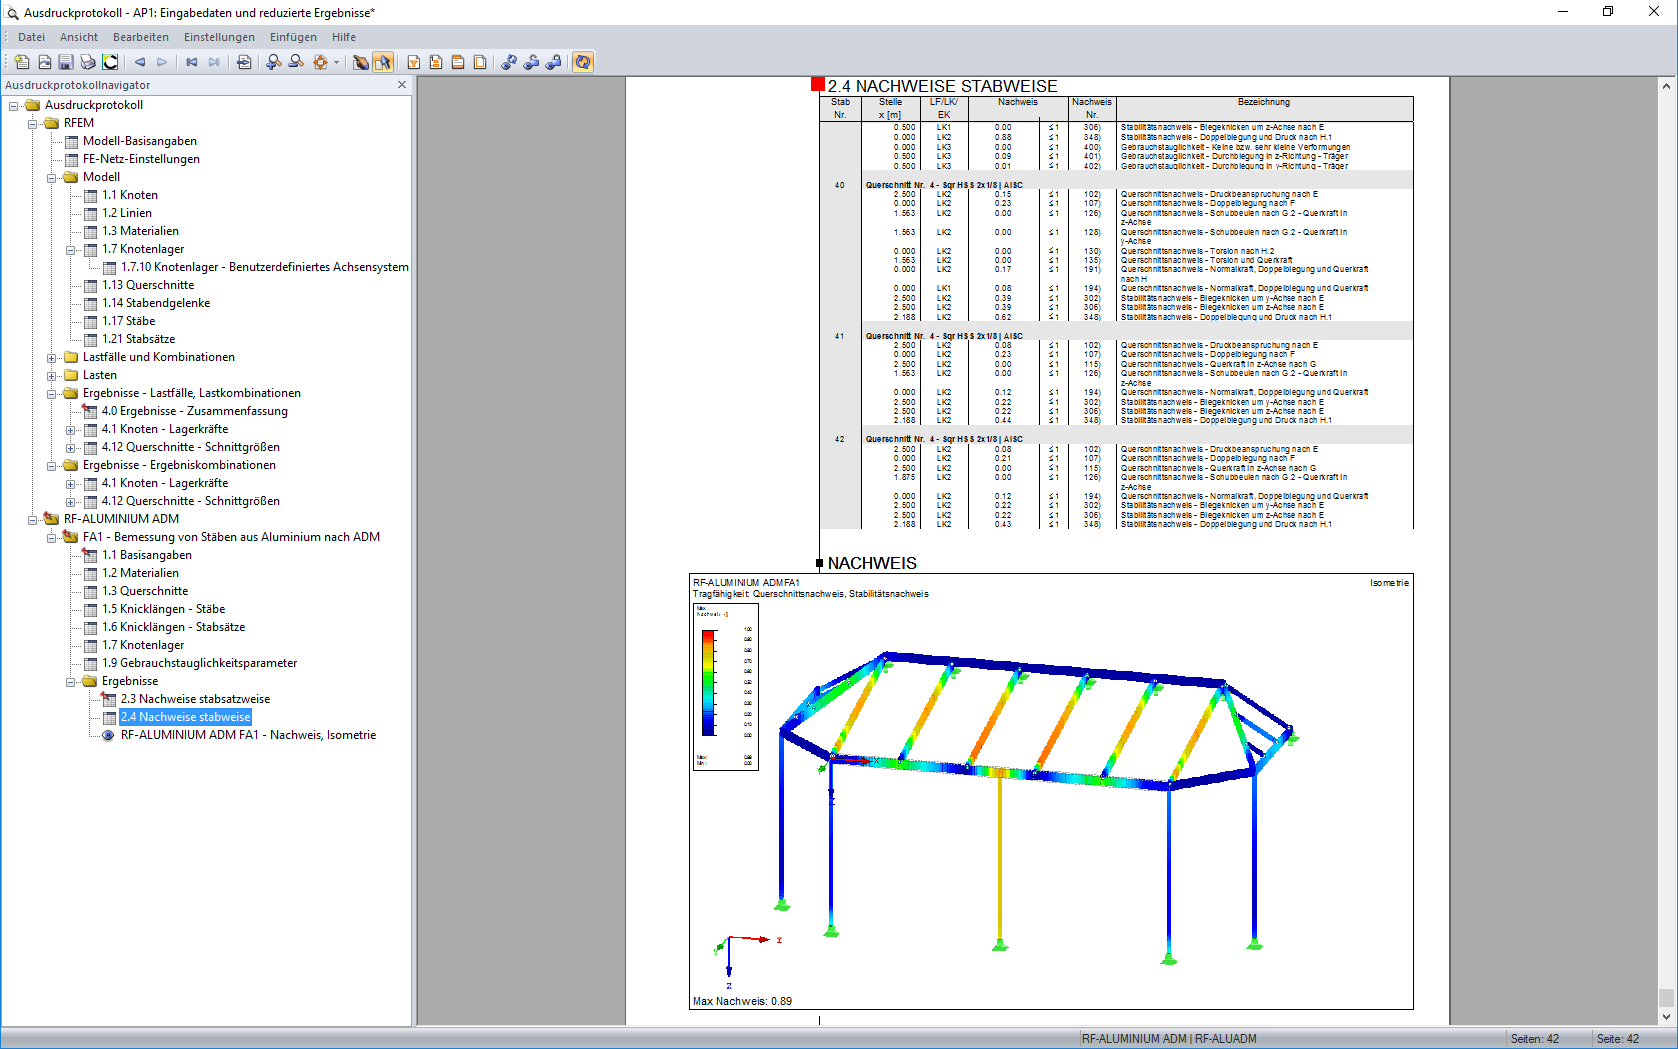Click the 'Seiten: 42' status entry
Screen dimensions: 1678x1049
pos(1534,1039)
